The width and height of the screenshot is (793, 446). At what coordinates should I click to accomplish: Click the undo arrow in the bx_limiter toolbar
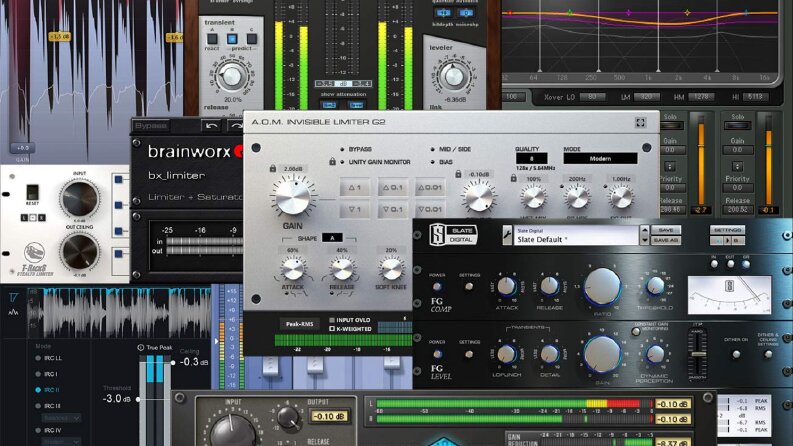tap(211, 125)
